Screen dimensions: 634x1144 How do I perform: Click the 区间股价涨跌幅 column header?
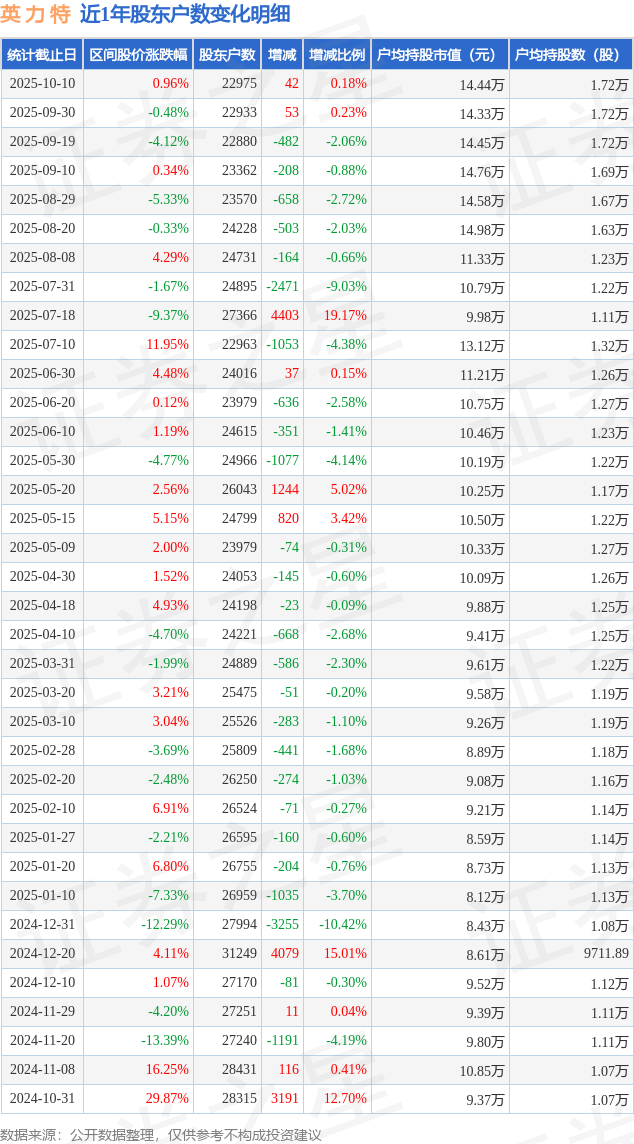click(x=137, y=55)
